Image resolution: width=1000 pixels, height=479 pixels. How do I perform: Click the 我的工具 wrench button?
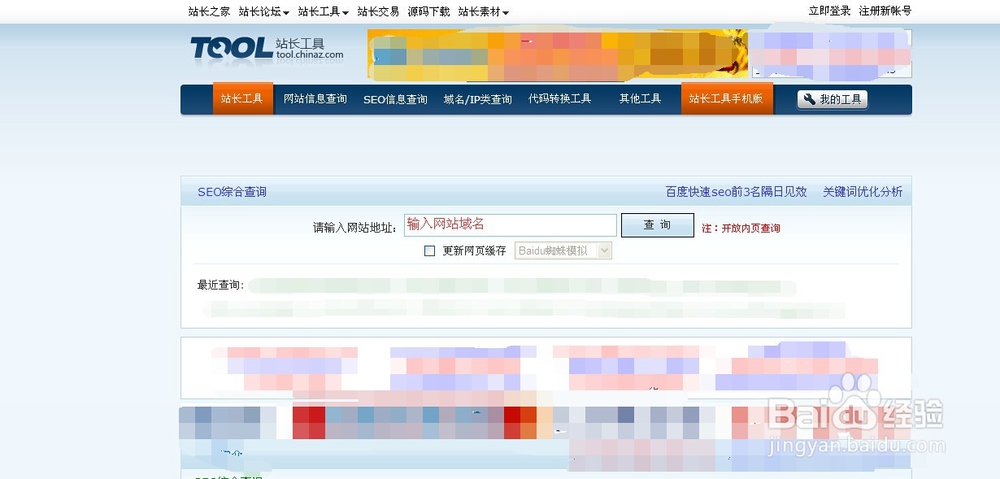point(832,99)
